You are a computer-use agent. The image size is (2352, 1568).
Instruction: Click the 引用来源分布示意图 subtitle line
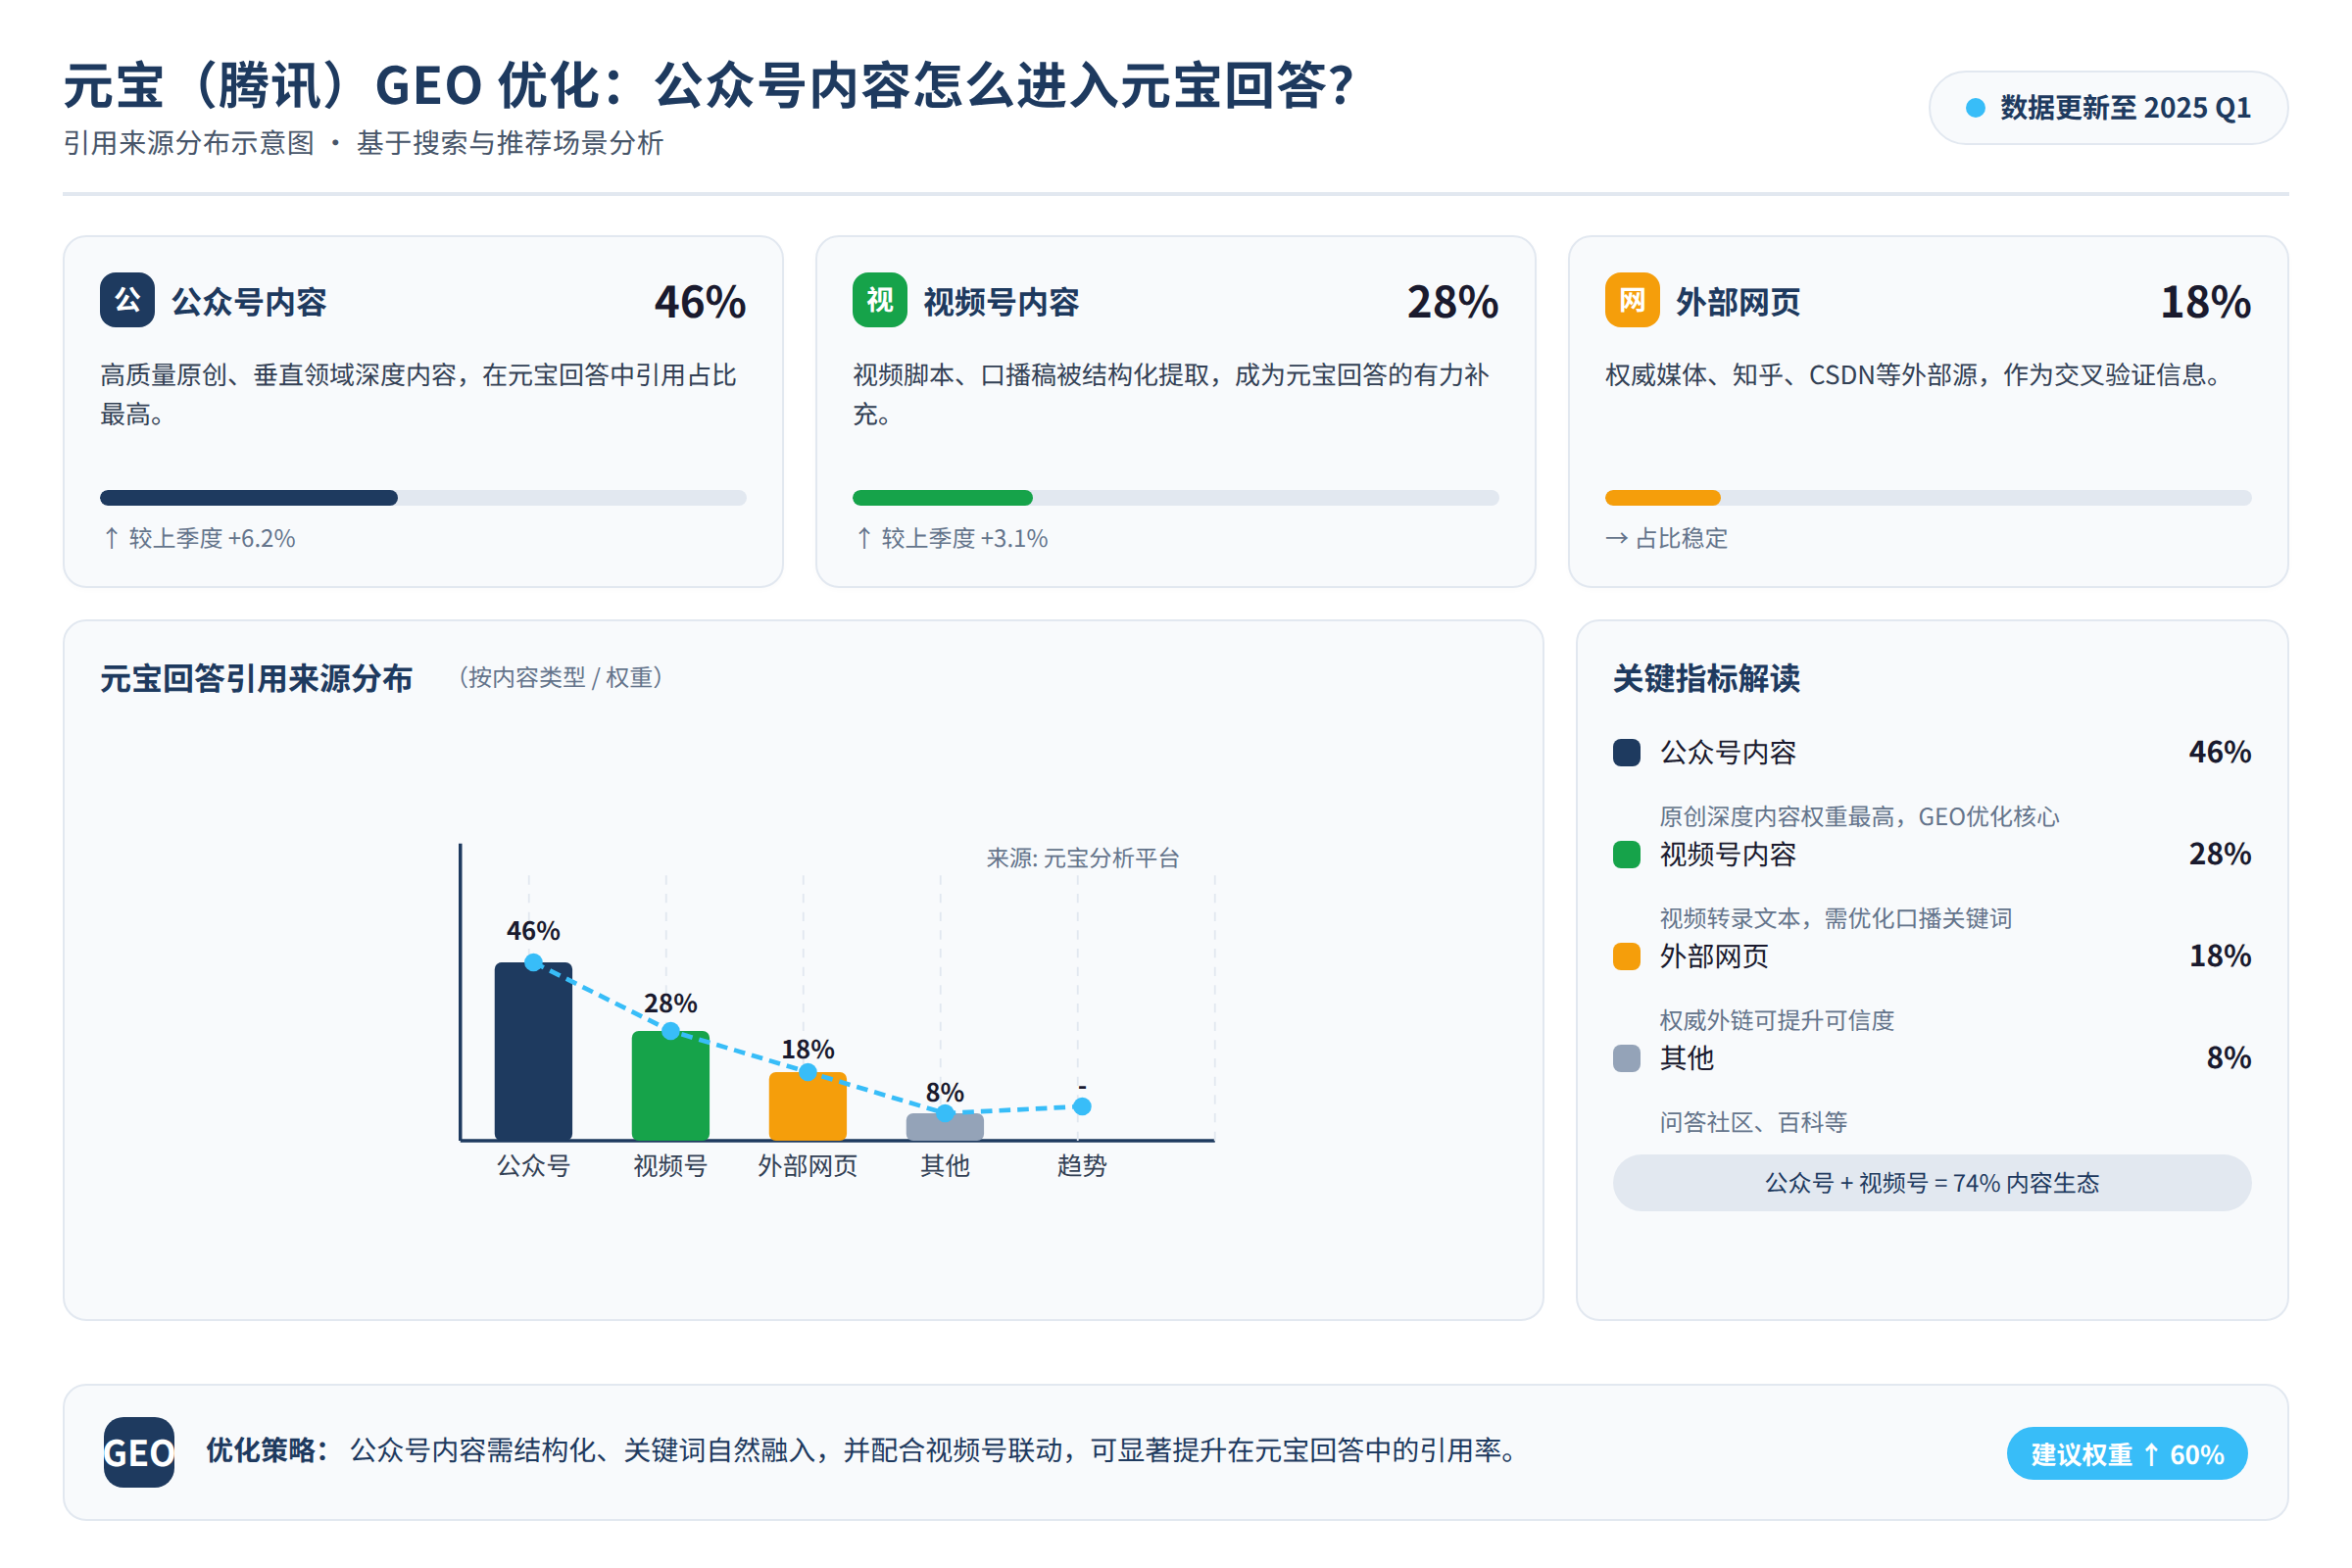(x=363, y=143)
